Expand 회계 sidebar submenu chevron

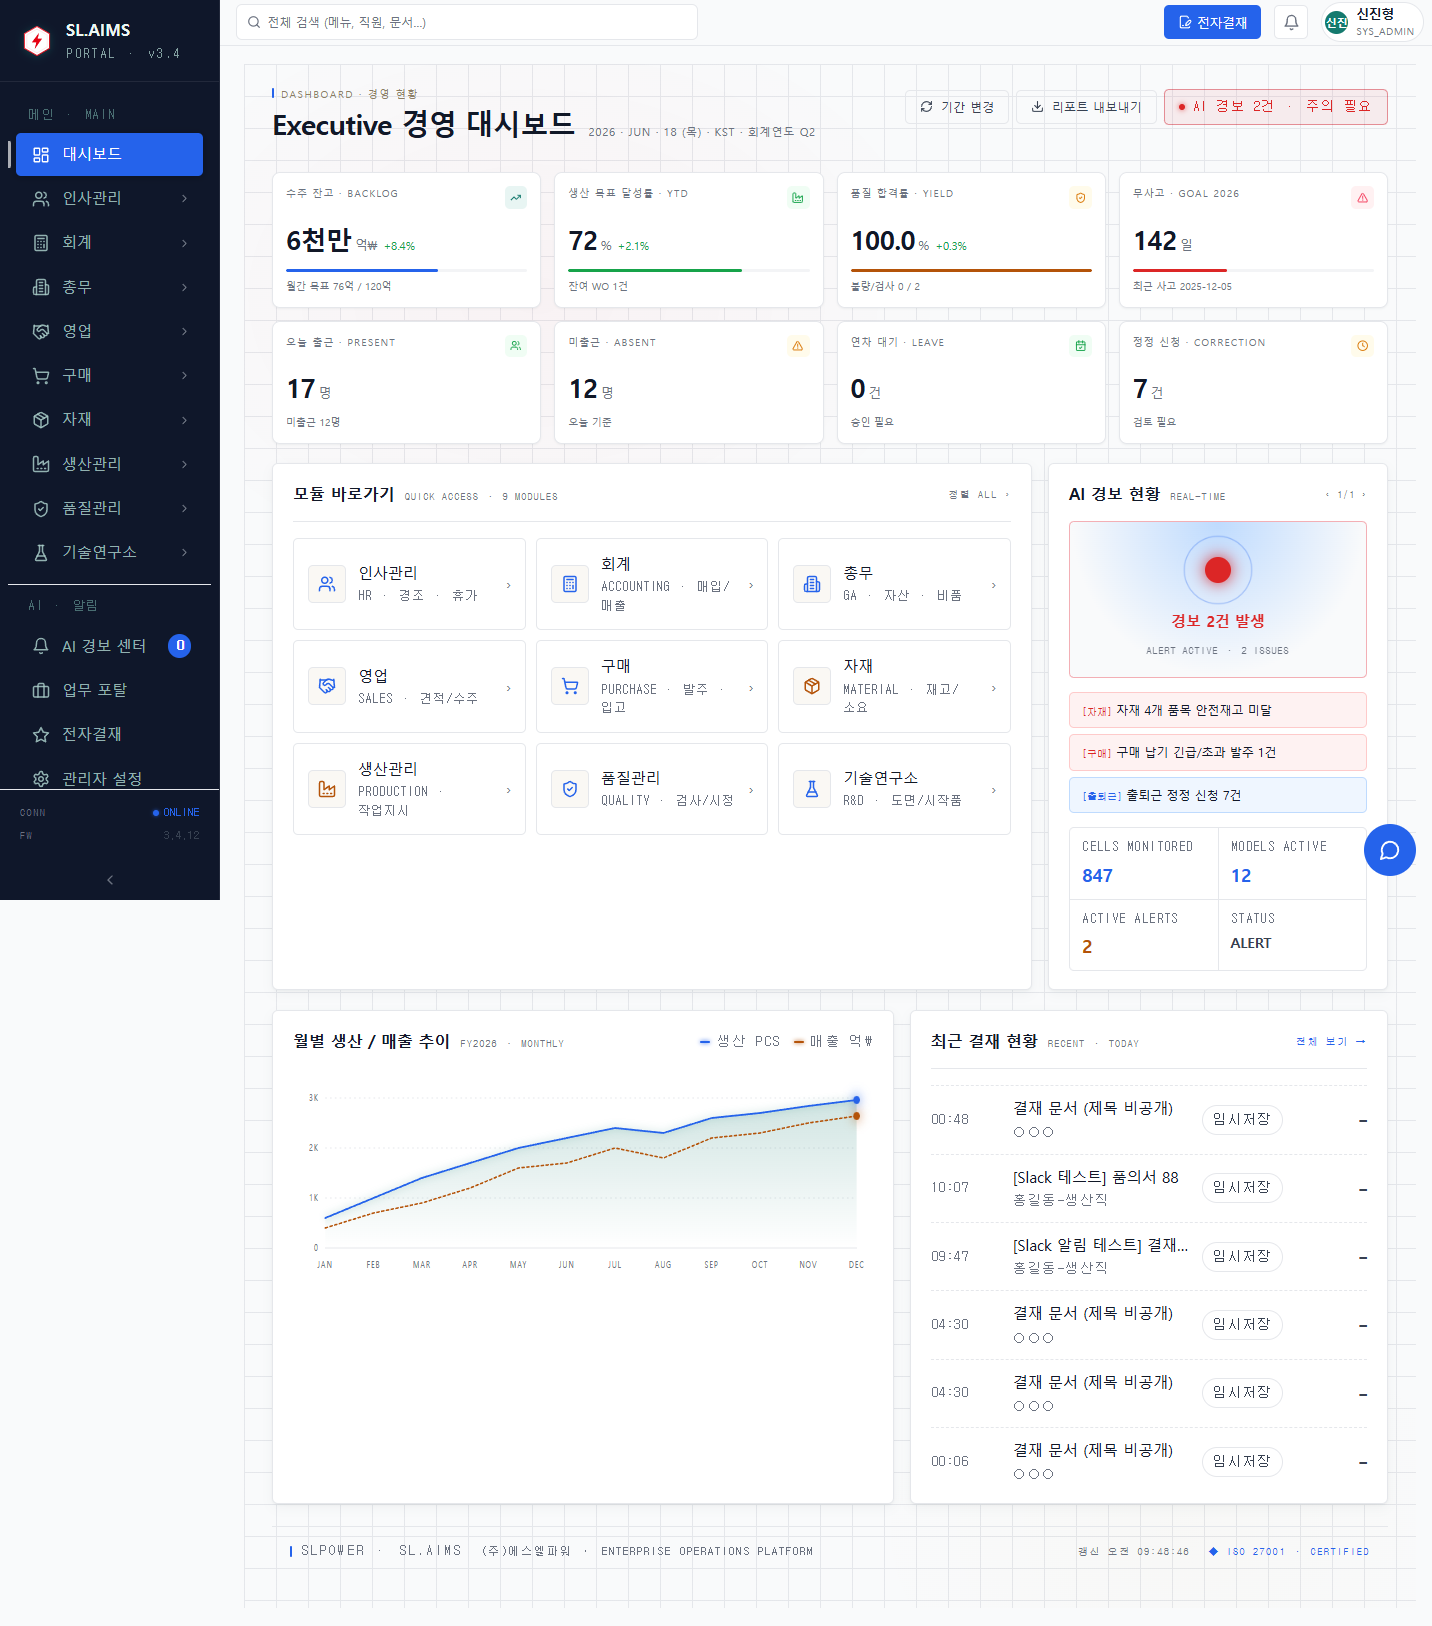click(x=185, y=242)
